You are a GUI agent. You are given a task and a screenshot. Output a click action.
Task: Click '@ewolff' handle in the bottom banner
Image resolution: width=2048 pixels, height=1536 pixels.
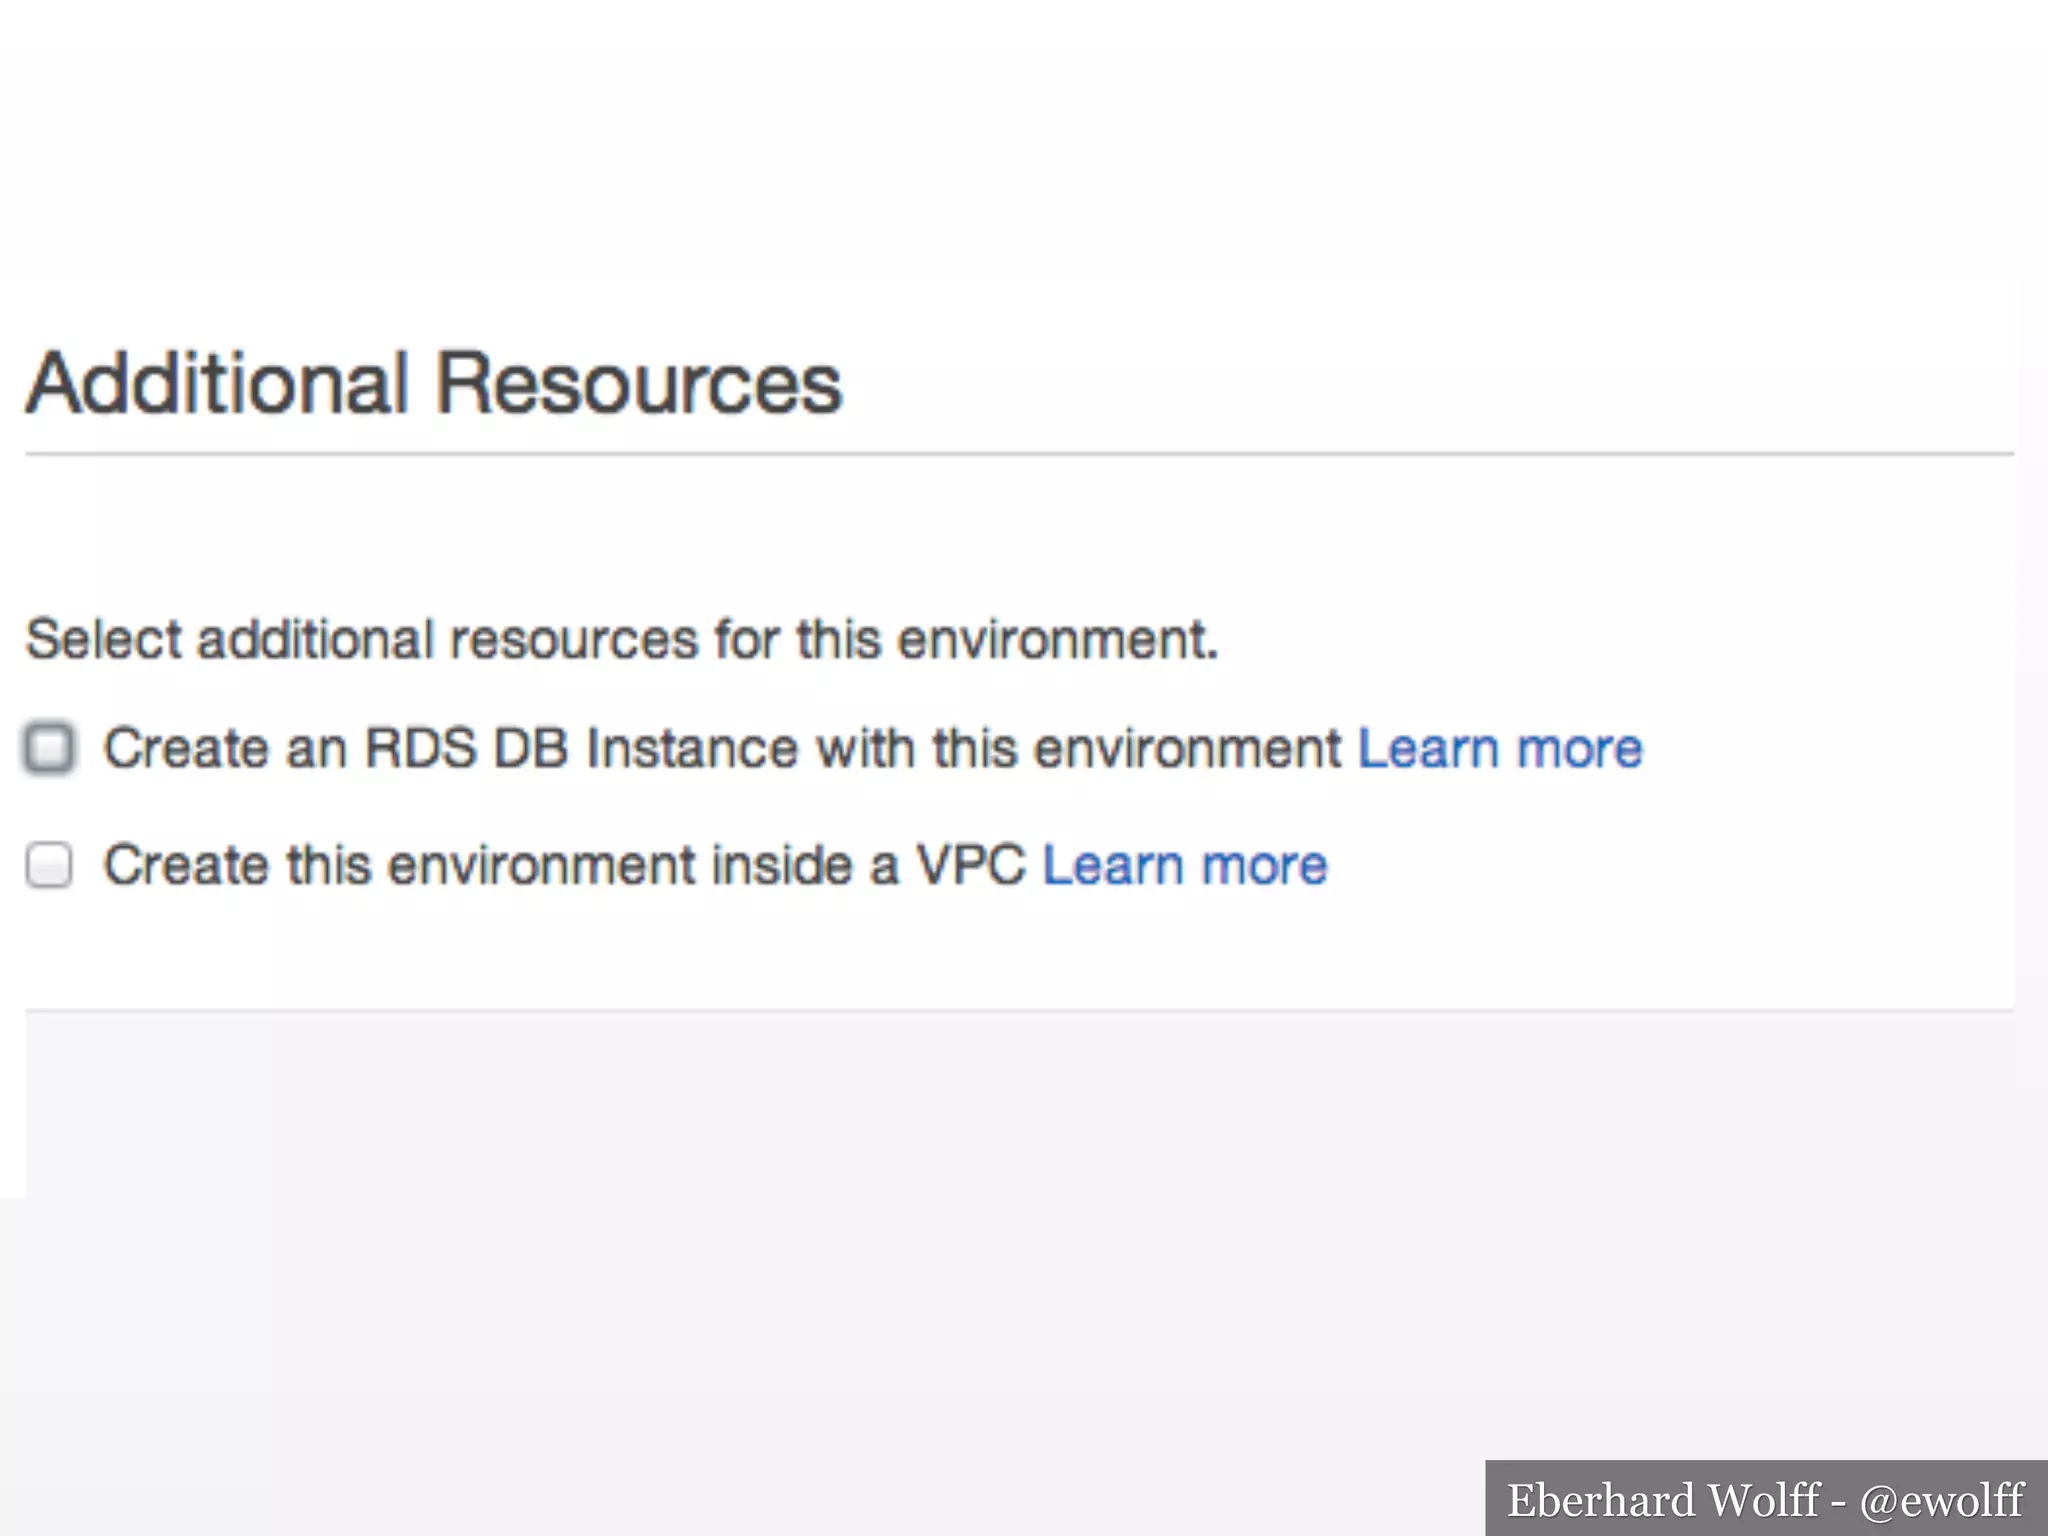click(1941, 1500)
